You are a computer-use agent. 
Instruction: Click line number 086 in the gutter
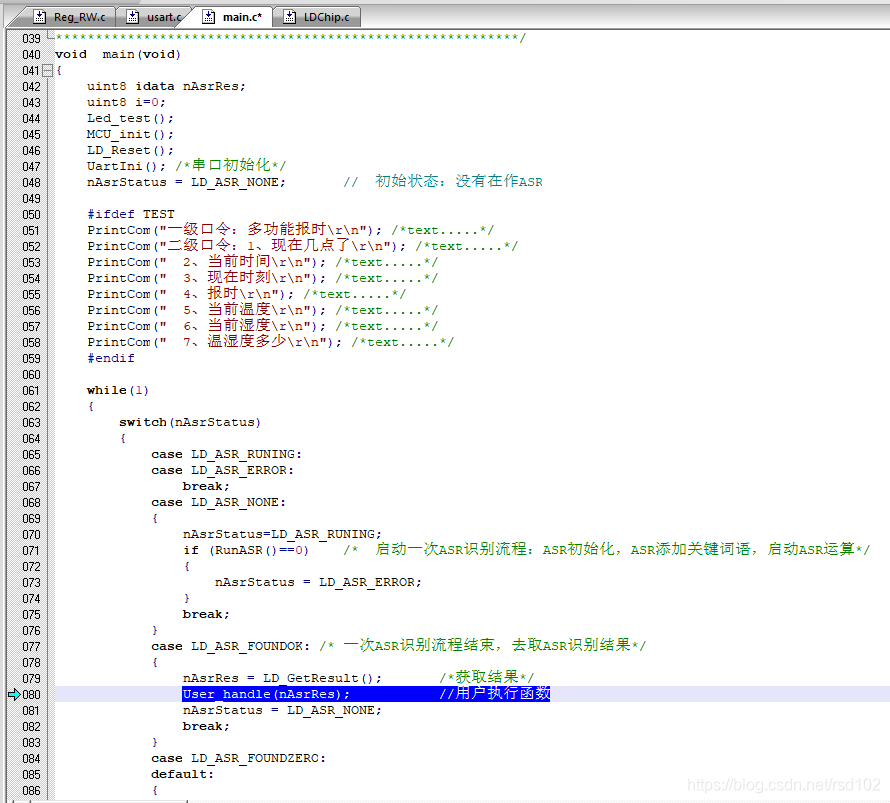coord(31,791)
